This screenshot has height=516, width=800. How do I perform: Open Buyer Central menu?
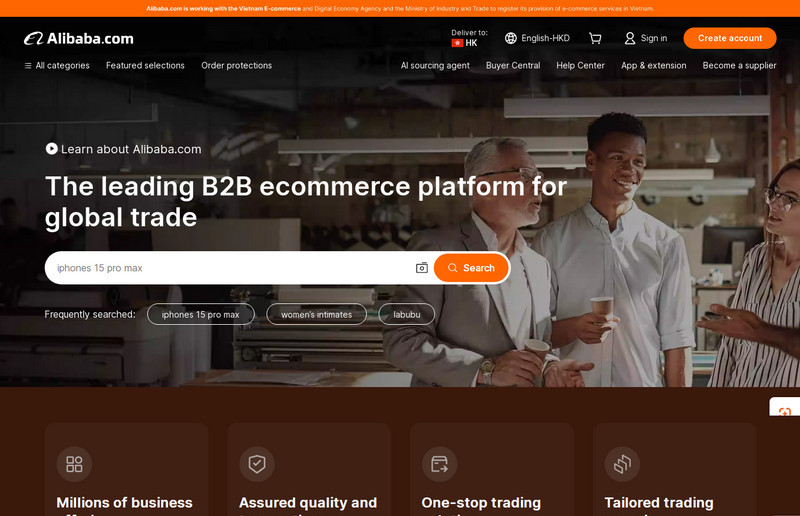(x=513, y=65)
